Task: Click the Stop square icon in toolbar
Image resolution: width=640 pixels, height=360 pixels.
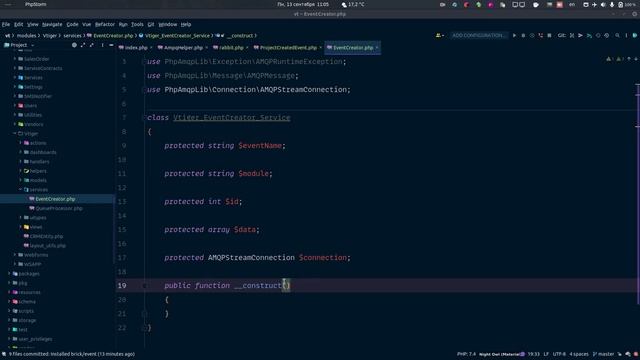Action: 549,36
